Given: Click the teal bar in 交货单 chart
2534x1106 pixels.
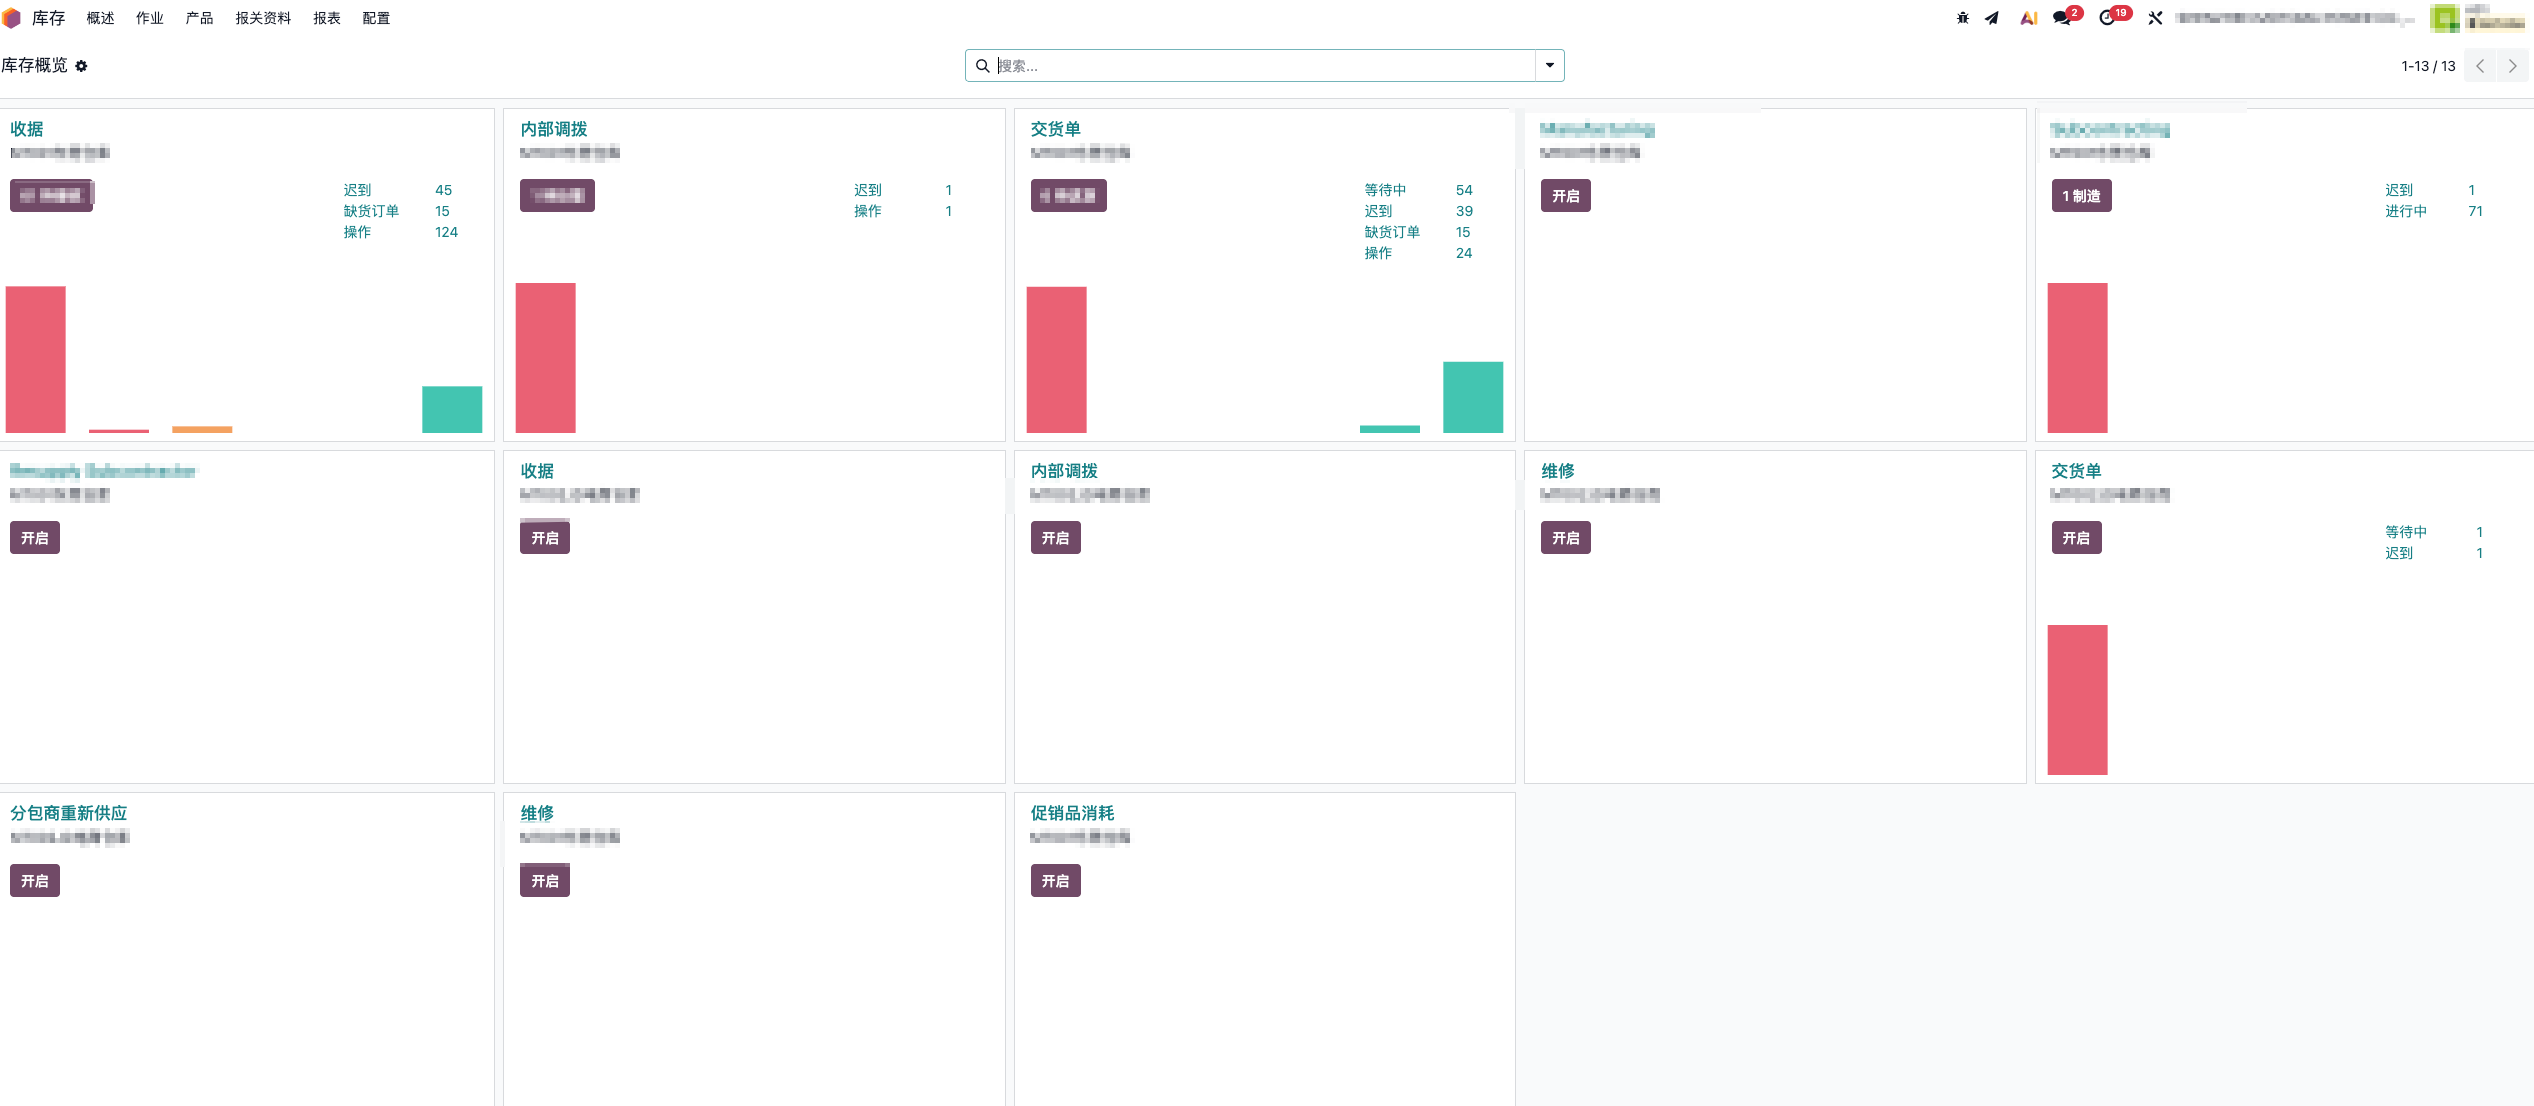Looking at the screenshot, I should [1472, 397].
